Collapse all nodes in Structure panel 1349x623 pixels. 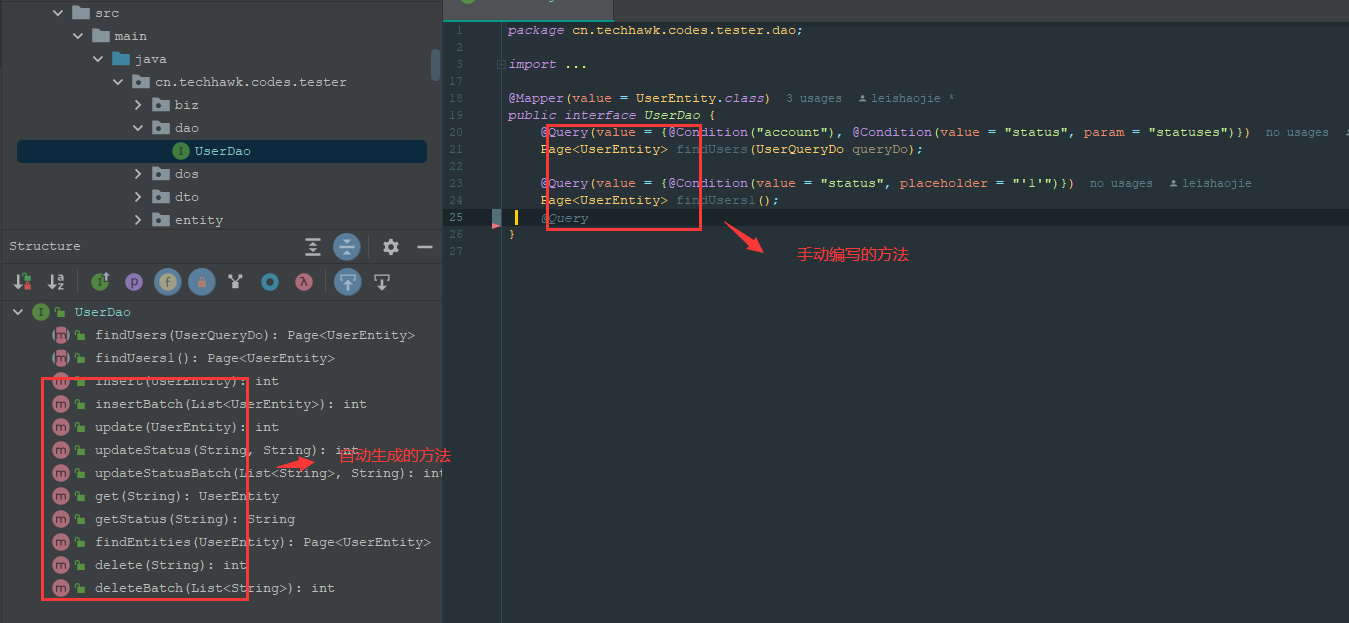tap(347, 247)
